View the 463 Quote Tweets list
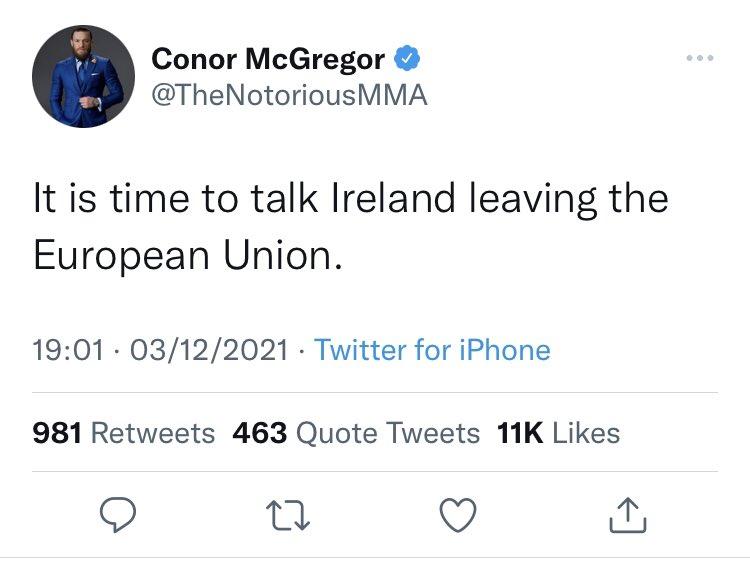Viewport: 750px width, 562px height. (356, 433)
